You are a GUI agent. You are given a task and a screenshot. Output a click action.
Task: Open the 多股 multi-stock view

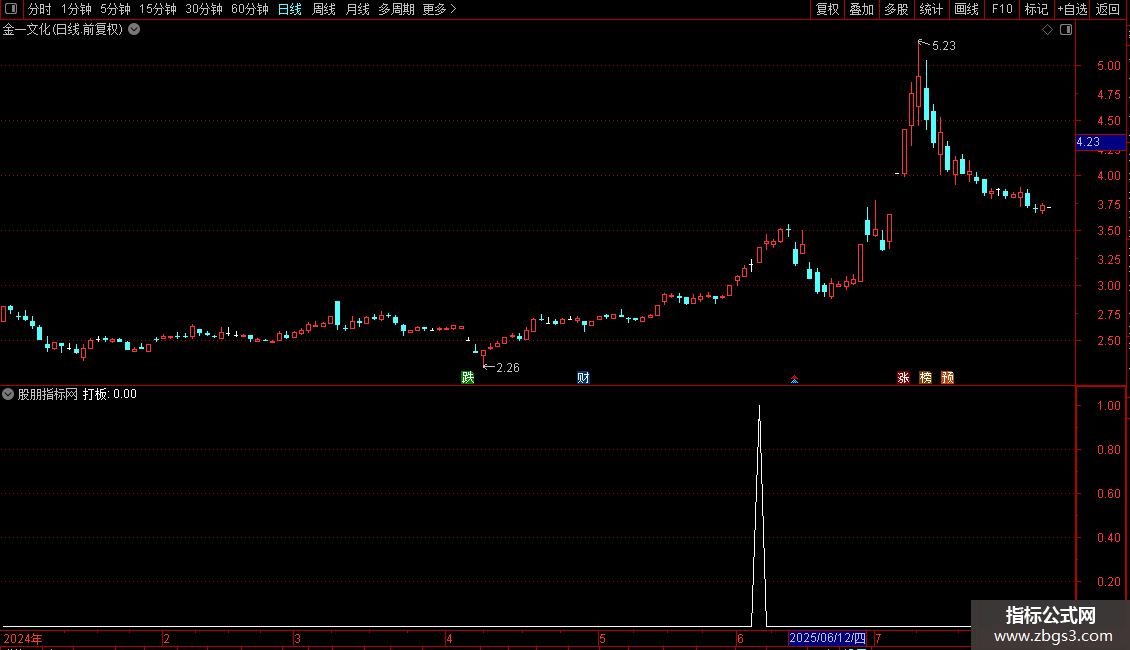click(x=896, y=9)
